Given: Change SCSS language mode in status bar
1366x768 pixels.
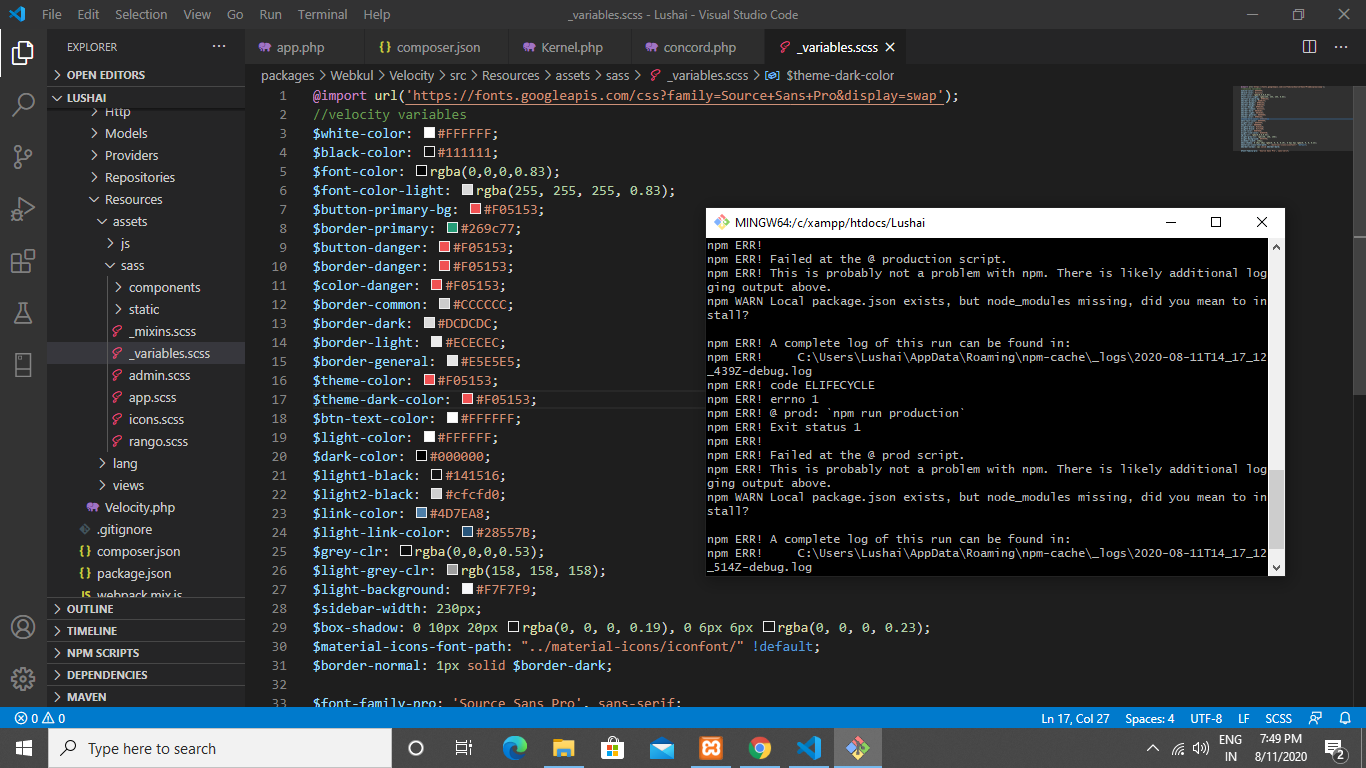Looking at the screenshot, I should tap(1278, 718).
